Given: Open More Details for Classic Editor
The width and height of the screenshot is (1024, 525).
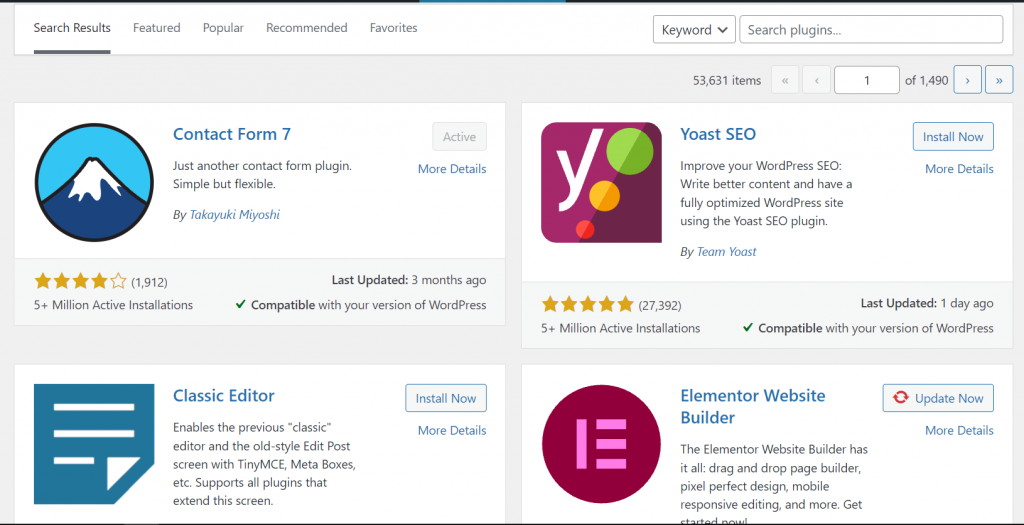Looking at the screenshot, I should pos(452,430).
